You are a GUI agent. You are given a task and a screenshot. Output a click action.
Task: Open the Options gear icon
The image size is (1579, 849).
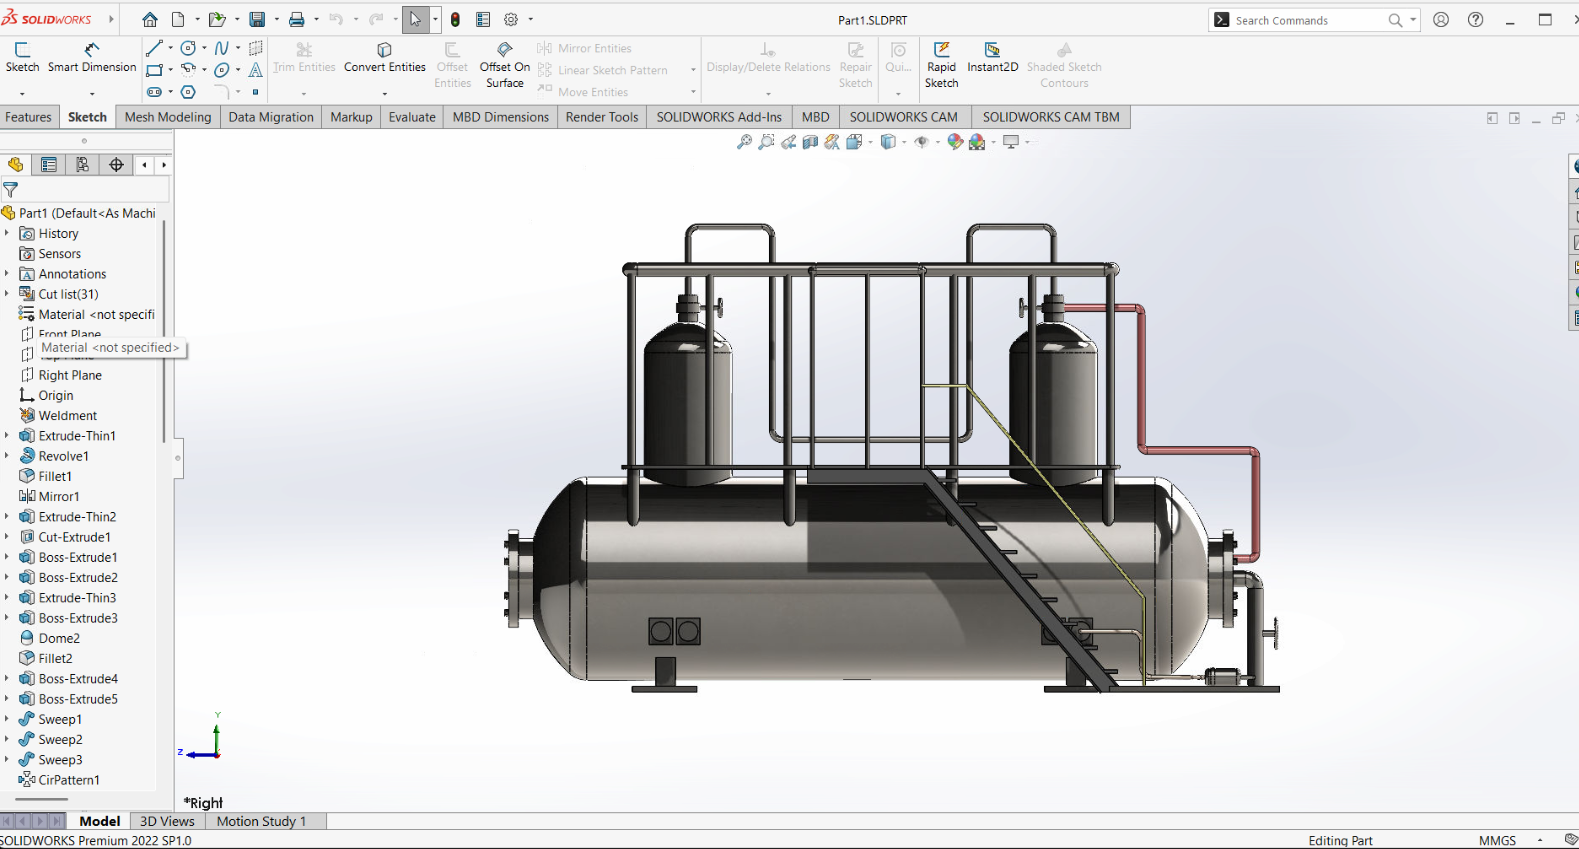tap(511, 19)
